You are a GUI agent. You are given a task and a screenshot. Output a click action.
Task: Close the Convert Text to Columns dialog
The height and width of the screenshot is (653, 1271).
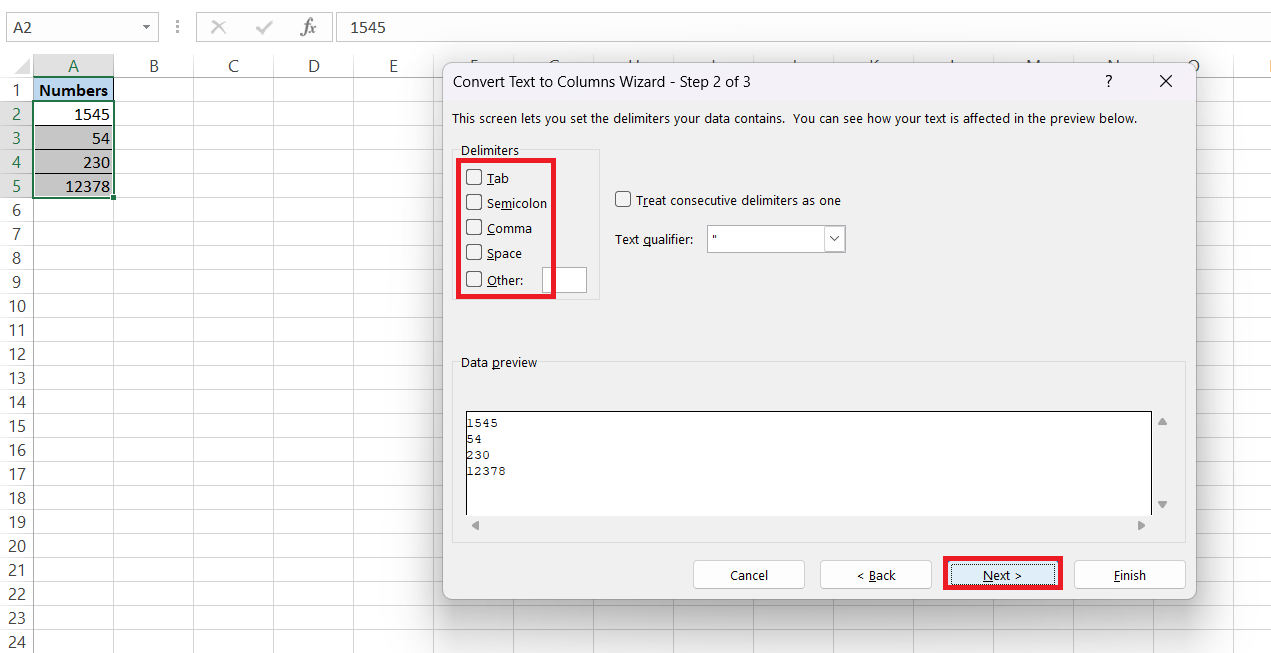(x=1166, y=82)
